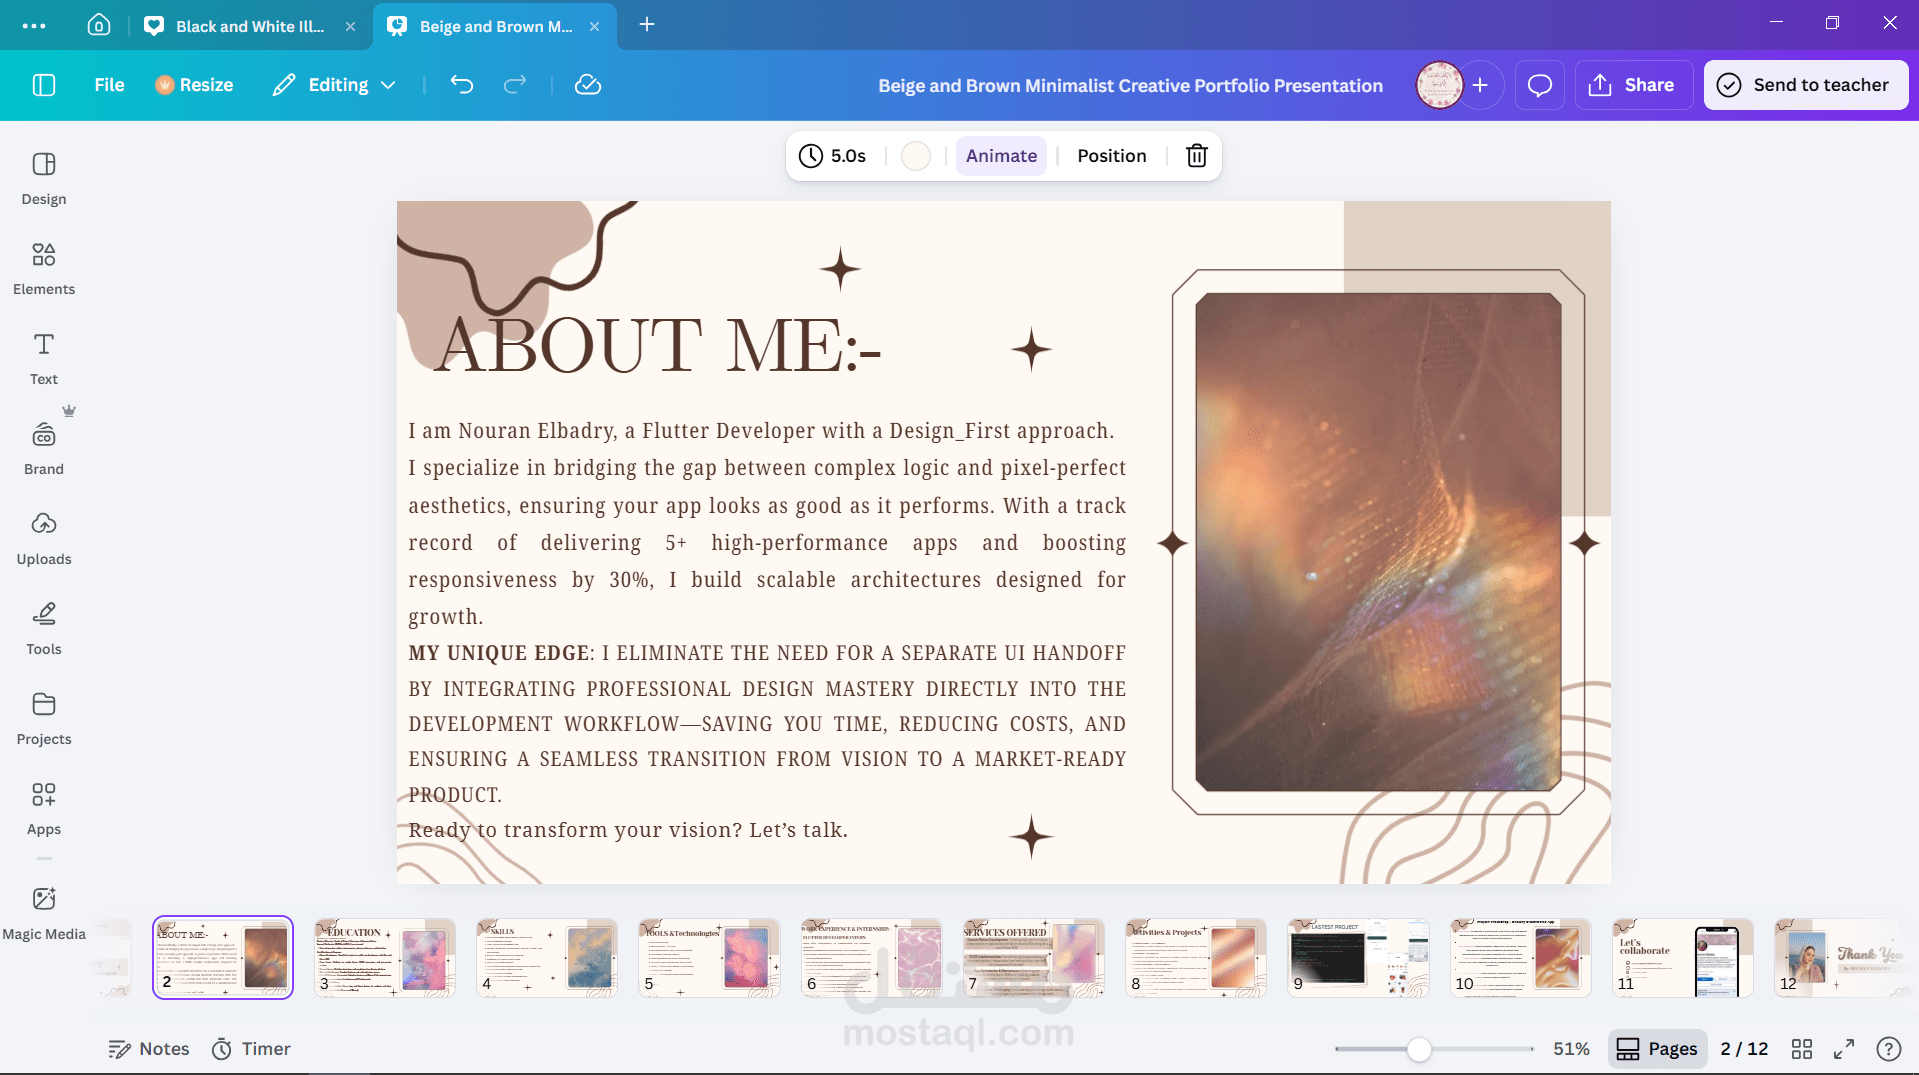This screenshot has width=1919, height=1075.
Task: Toggle the presentation Timer
Action: tap(250, 1048)
